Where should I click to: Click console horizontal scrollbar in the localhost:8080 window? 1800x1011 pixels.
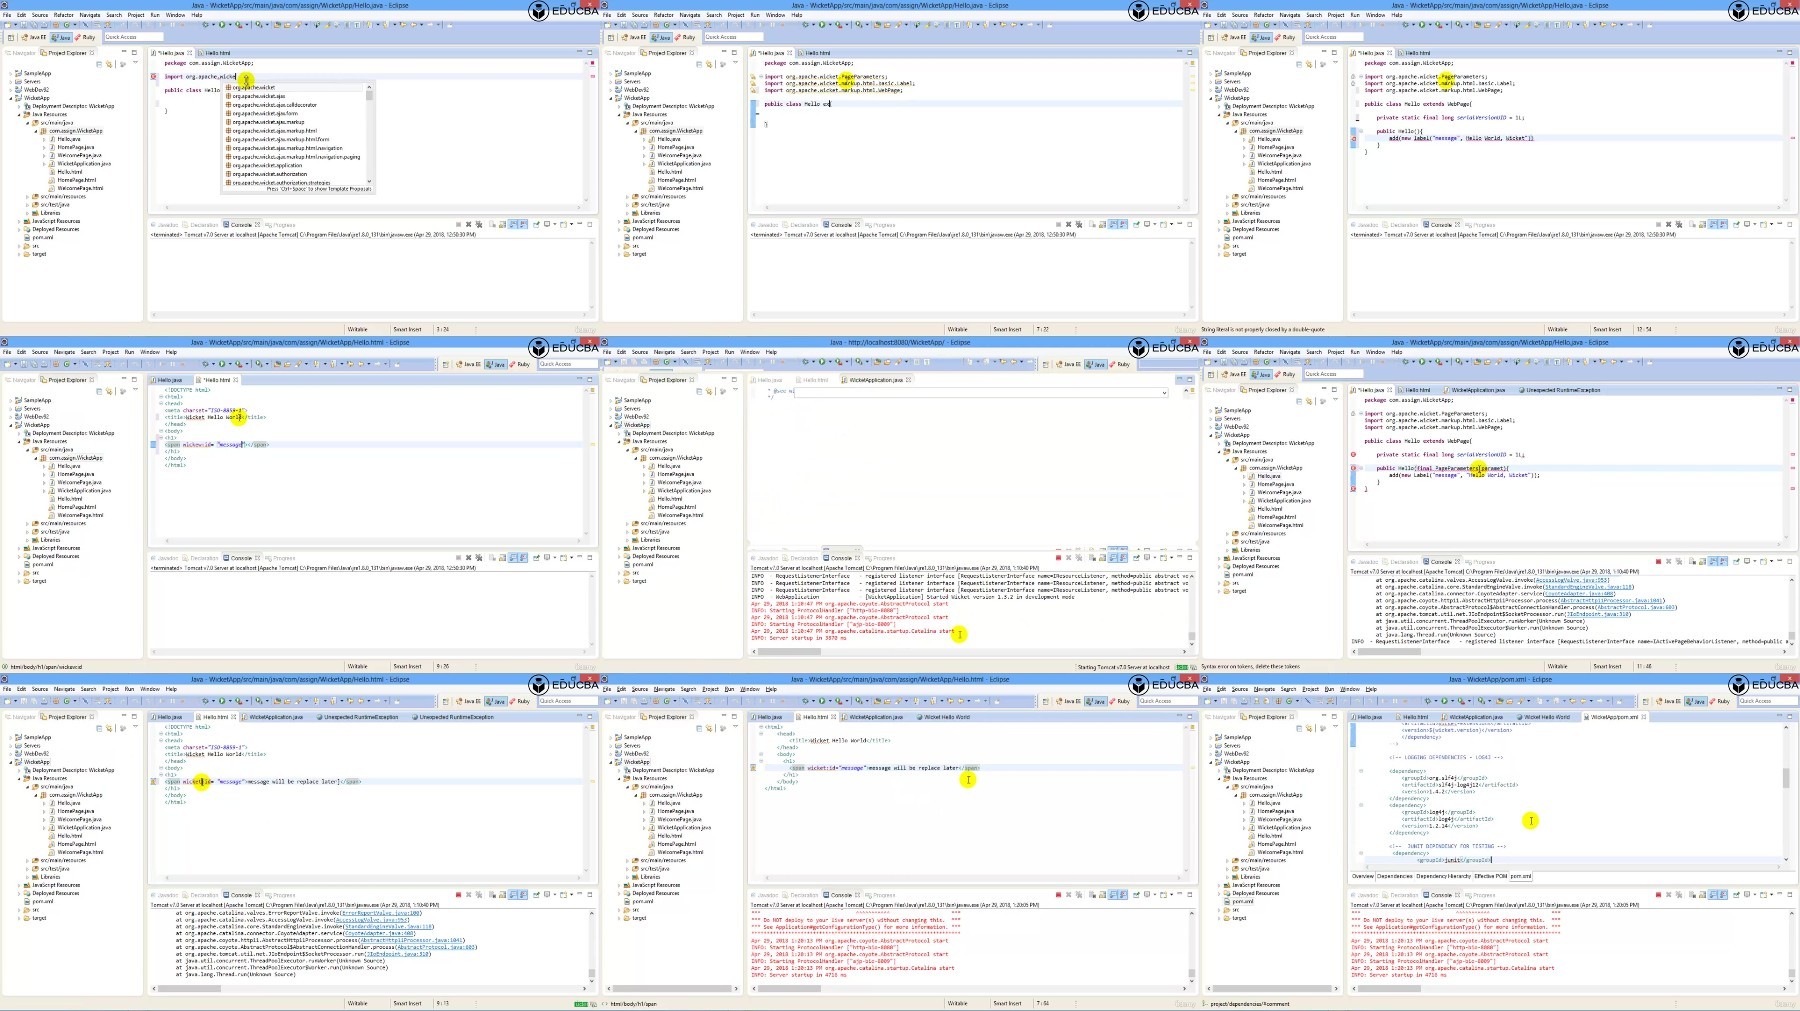[968, 651]
